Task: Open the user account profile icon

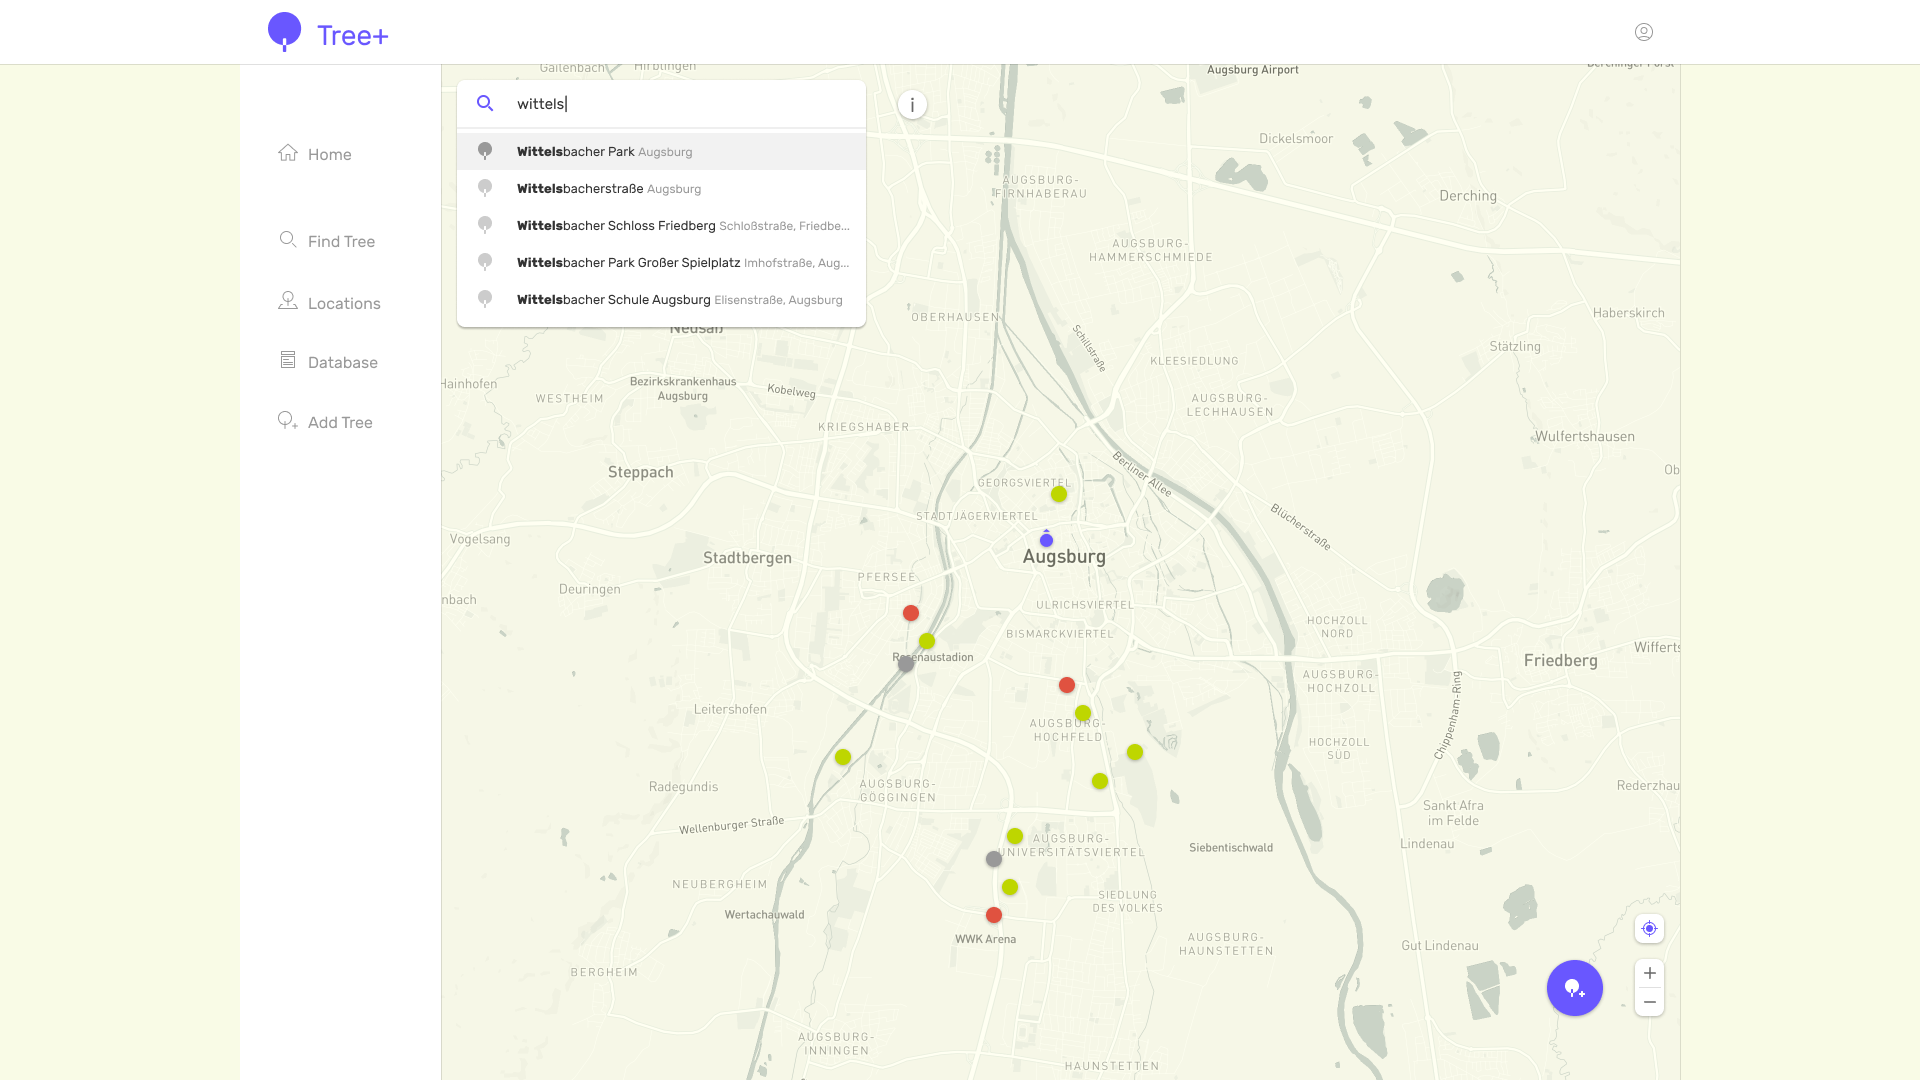Action: pos(1644,32)
